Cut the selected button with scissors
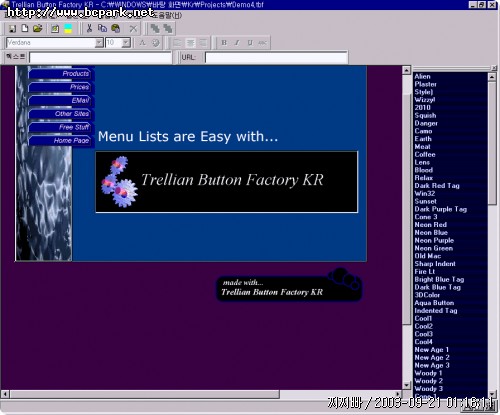 click(x=89, y=29)
